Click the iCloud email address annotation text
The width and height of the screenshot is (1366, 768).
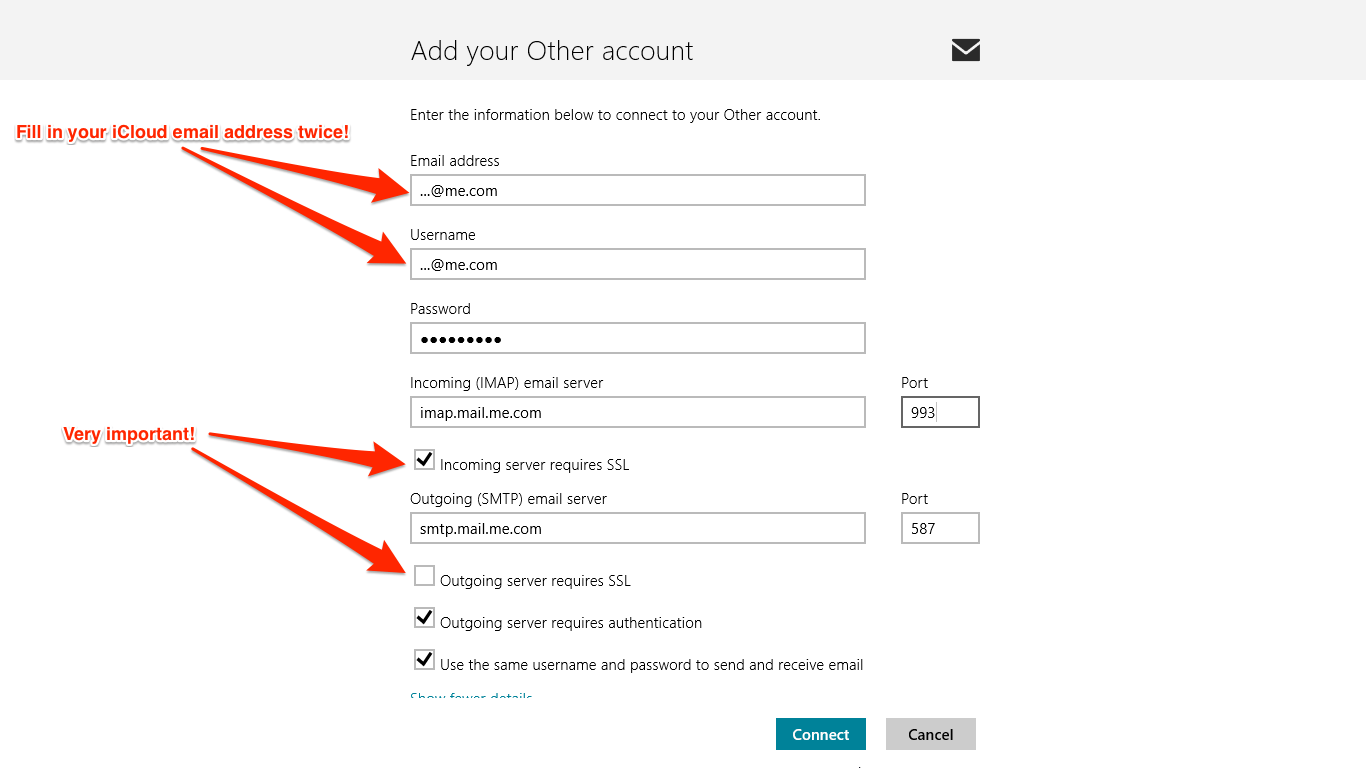point(182,131)
